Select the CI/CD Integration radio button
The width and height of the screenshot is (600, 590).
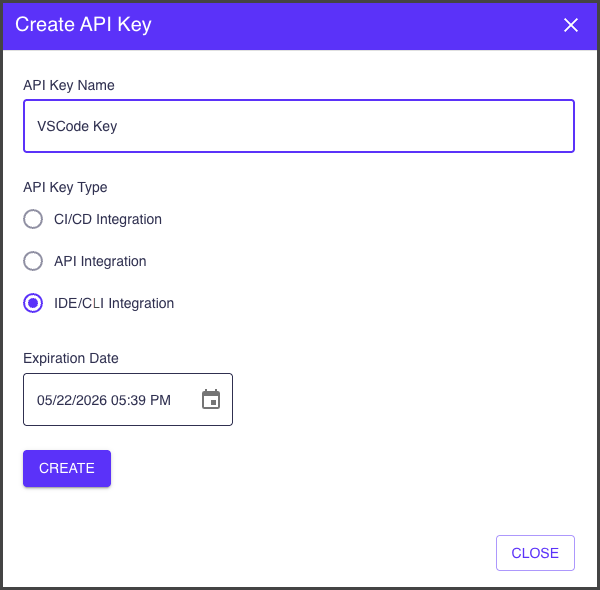(x=33, y=219)
